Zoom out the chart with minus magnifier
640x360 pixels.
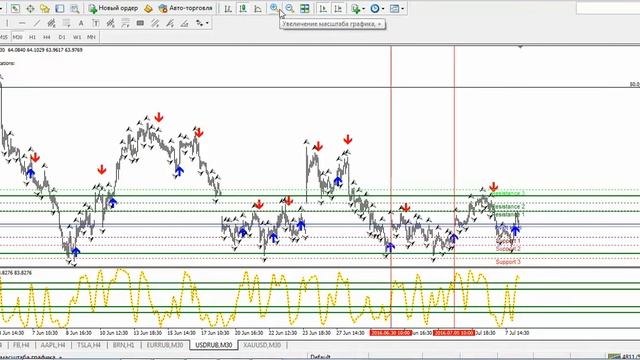[289, 8]
